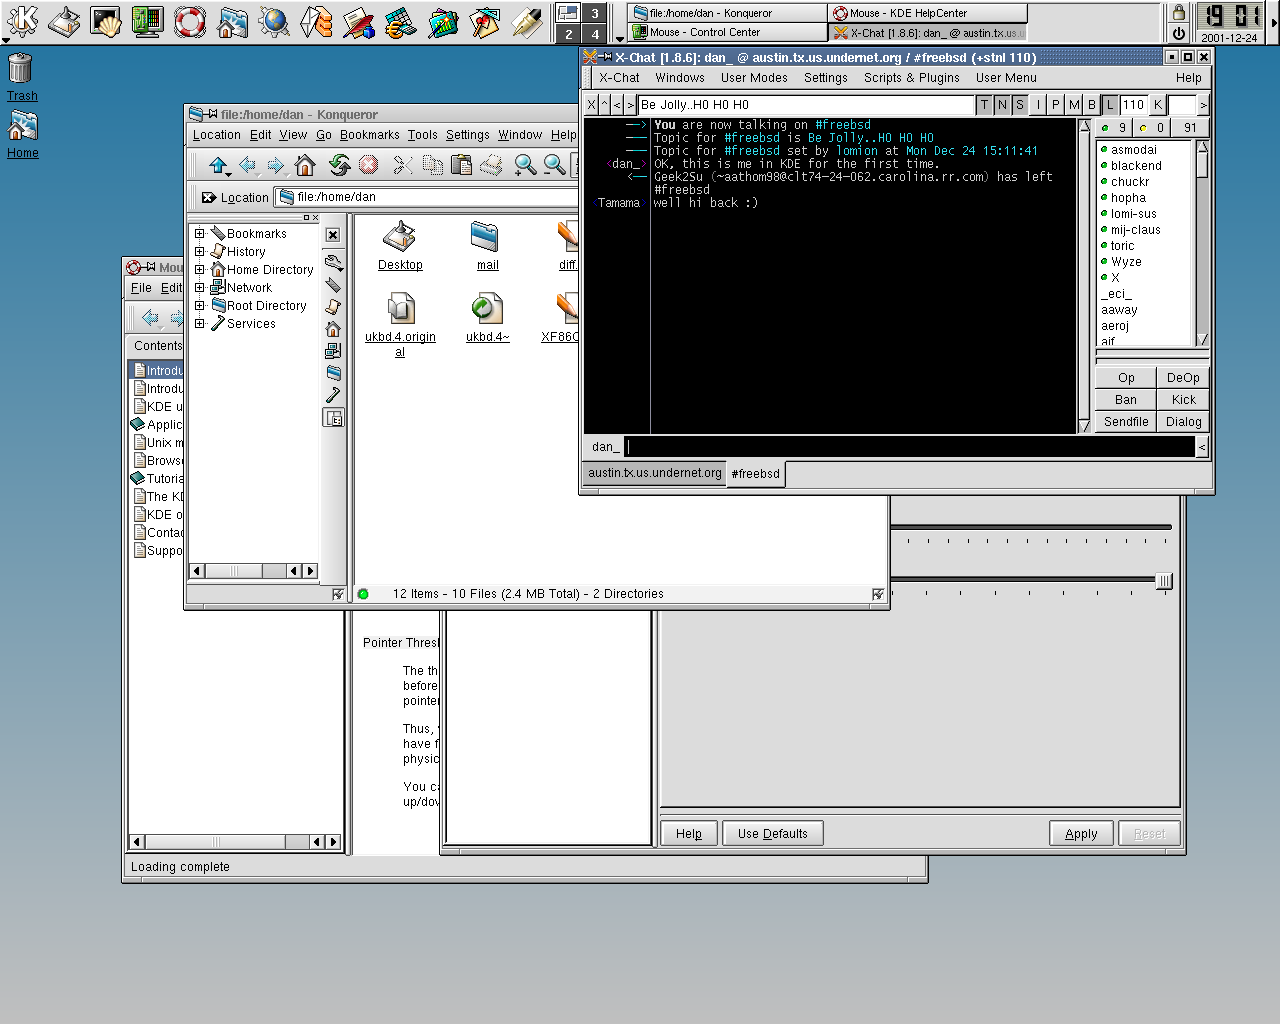Viewport: 1280px width, 1024px height.
Task: Switch to virtual desktop 3 in pager
Action: tap(594, 13)
